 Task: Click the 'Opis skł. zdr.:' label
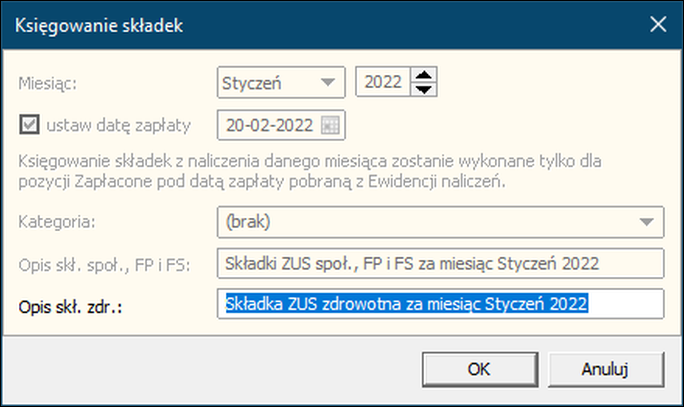pyautogui.click(x=70, y=307)
